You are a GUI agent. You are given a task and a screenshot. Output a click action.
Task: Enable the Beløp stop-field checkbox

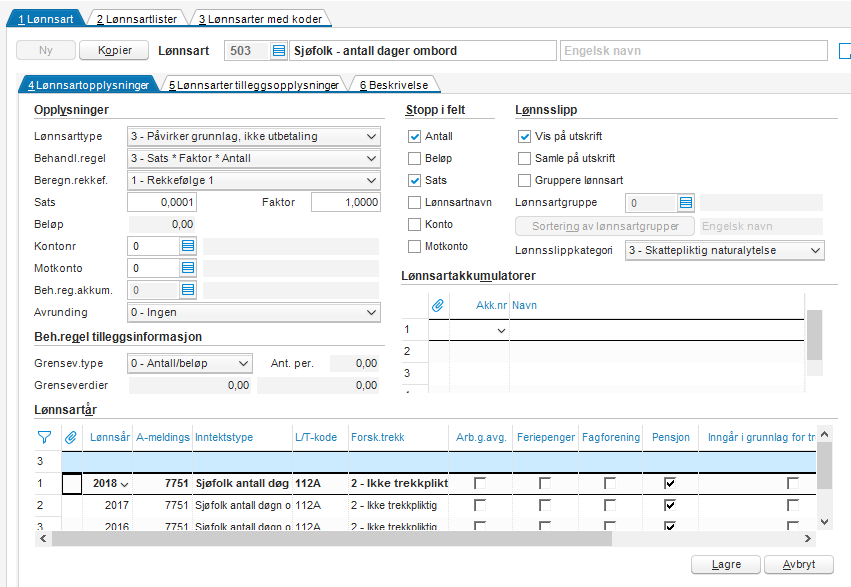[414, 158]
